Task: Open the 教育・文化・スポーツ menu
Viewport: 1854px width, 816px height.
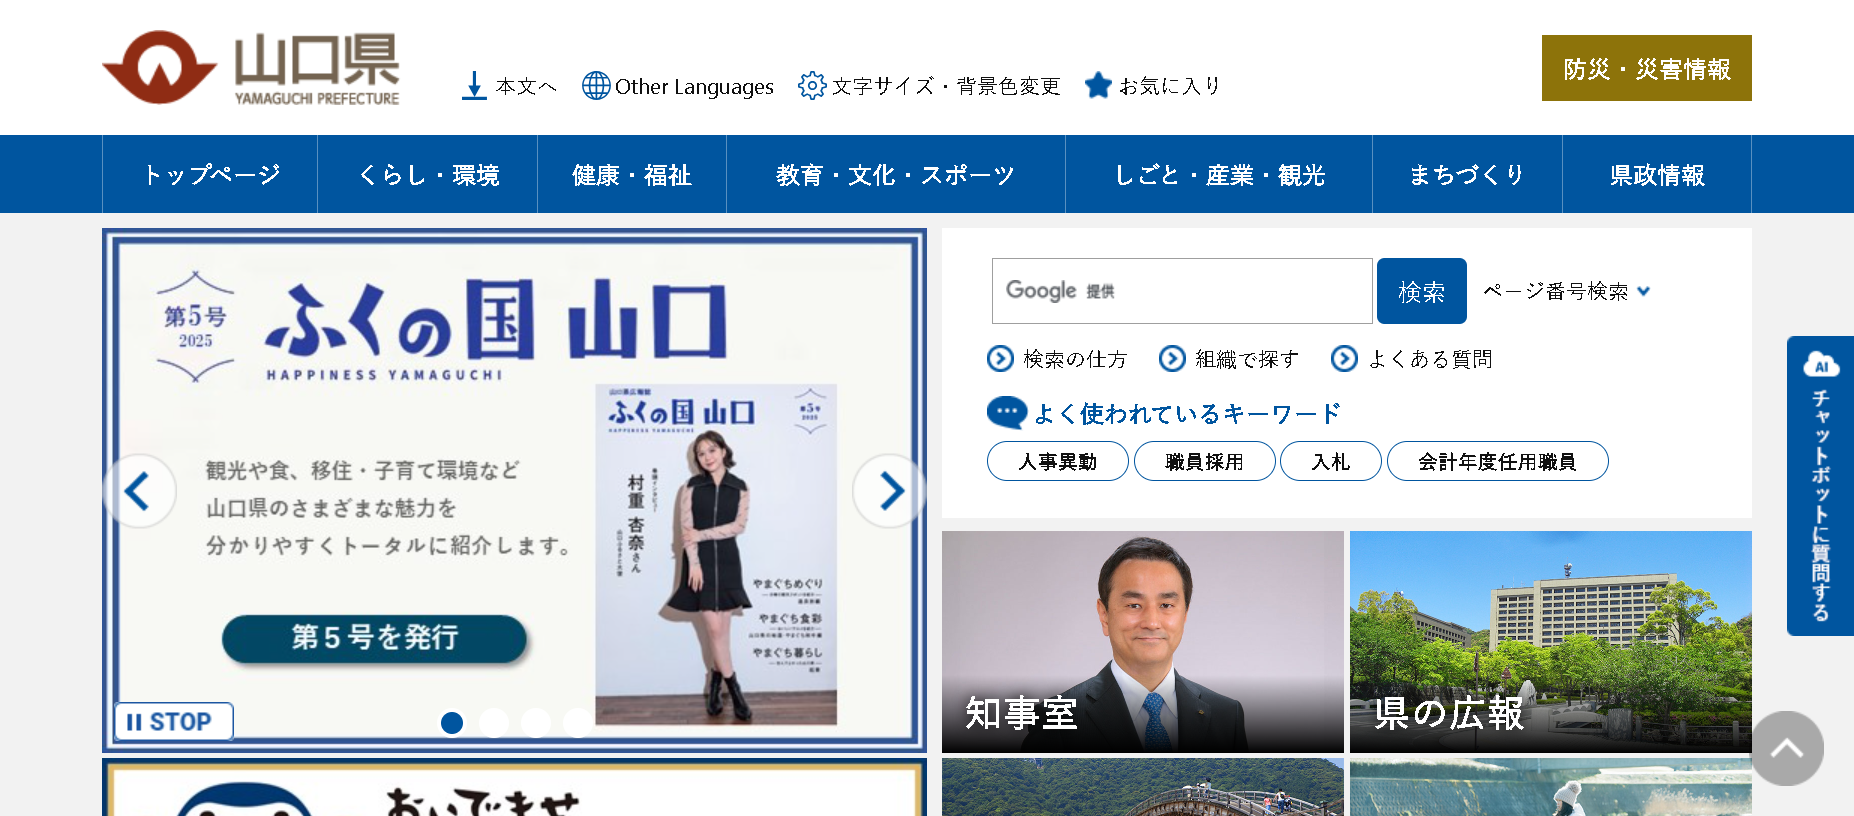Action: 896,174
